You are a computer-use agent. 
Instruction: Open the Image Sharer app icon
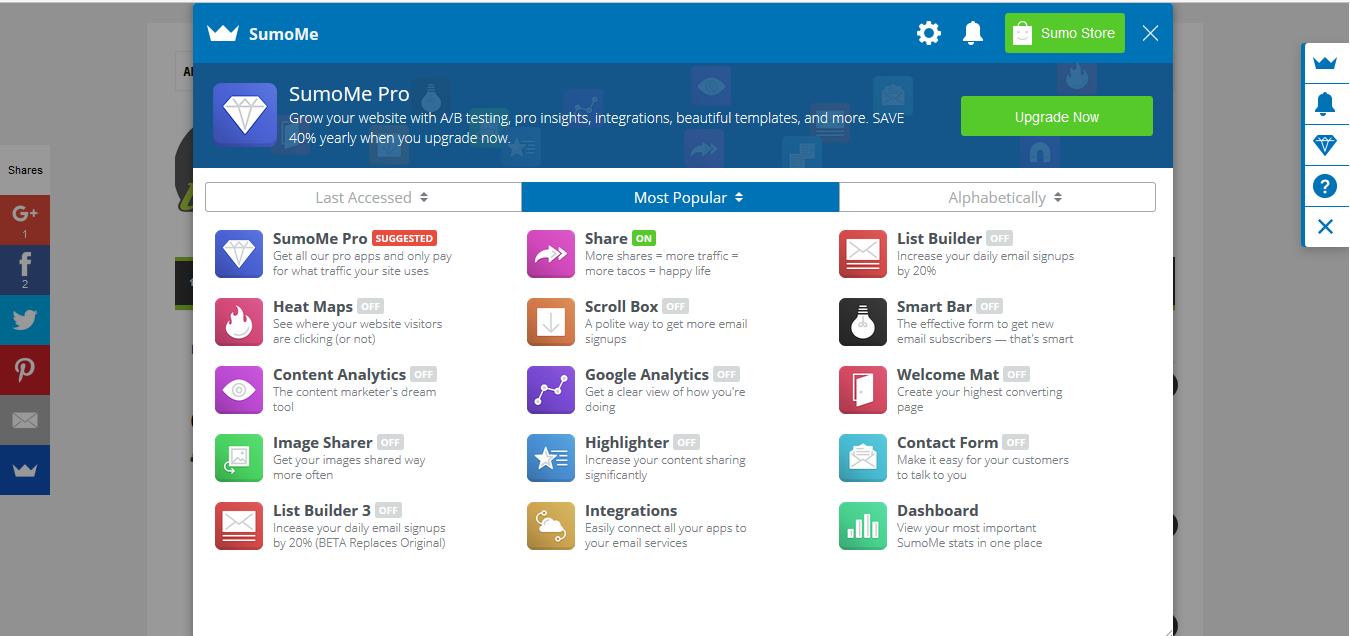point(239,458)
